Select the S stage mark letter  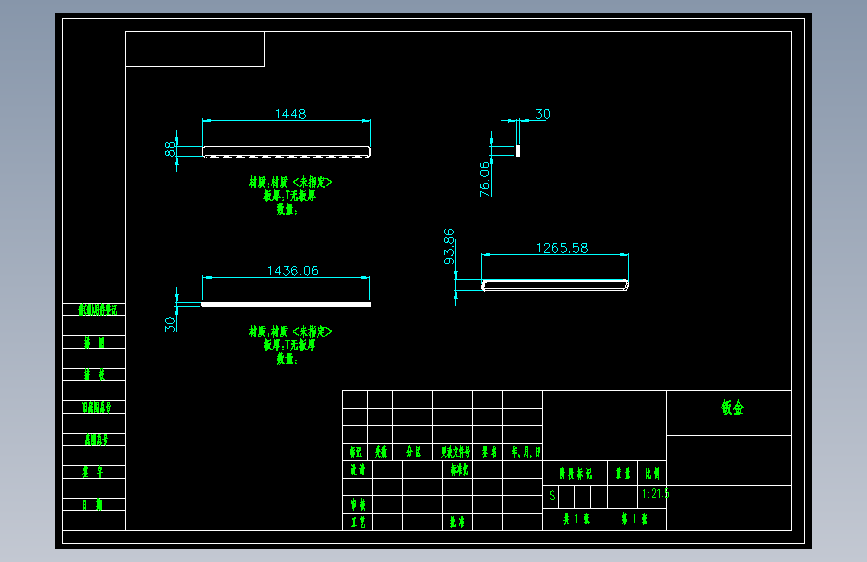point(552,495)
